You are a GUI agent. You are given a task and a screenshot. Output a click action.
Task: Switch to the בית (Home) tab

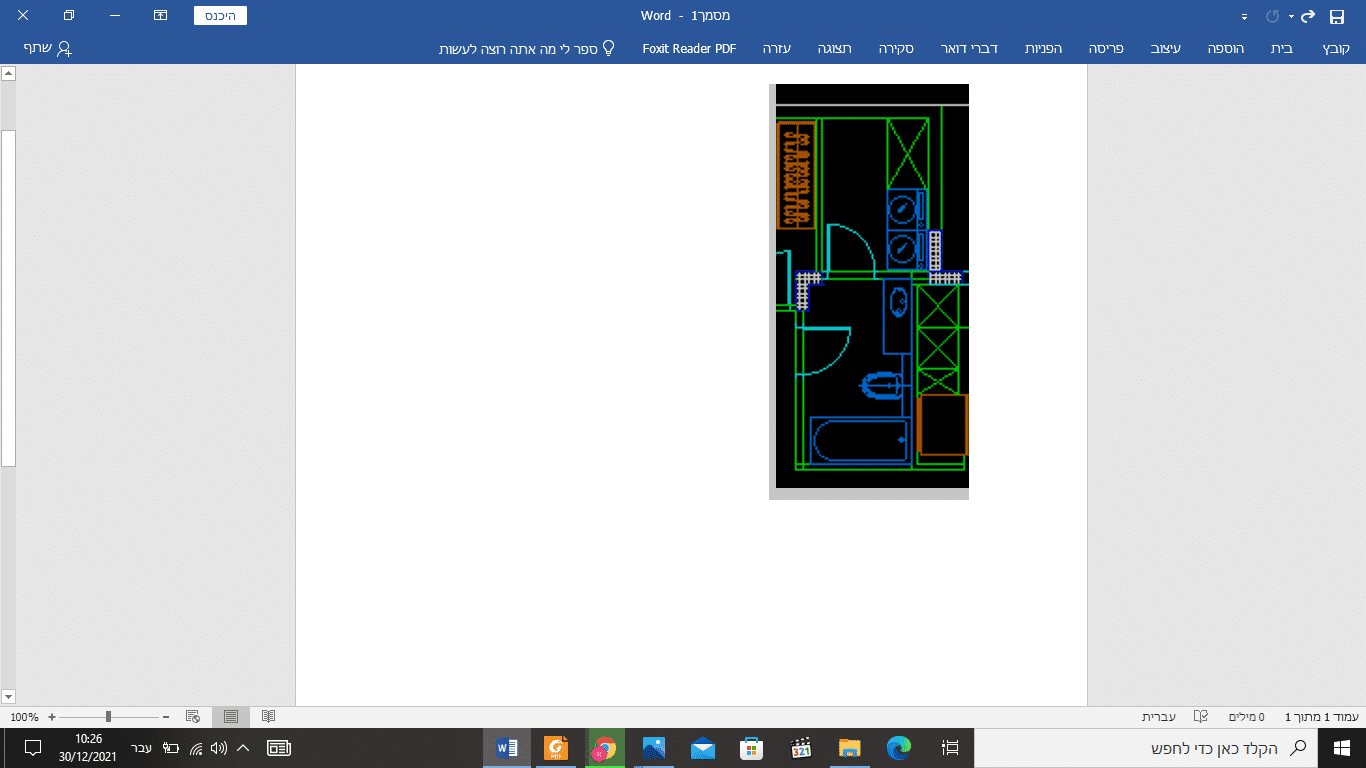pyautogui.click(x=1283, y=48)
